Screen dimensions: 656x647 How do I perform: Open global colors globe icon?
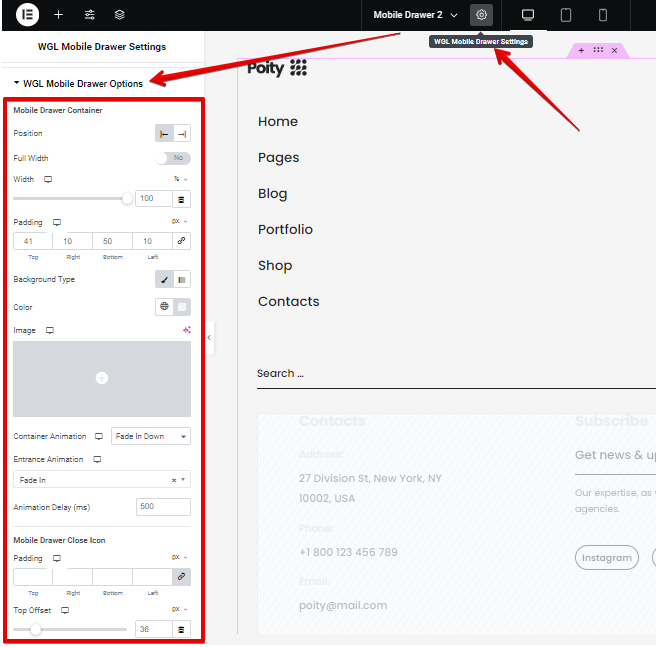coord(164,306)
